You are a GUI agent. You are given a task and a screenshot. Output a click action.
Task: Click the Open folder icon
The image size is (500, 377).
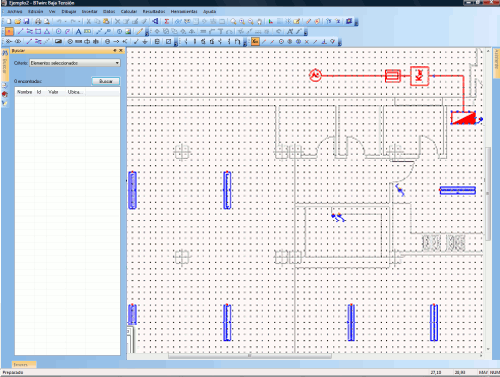click(18, 21)
